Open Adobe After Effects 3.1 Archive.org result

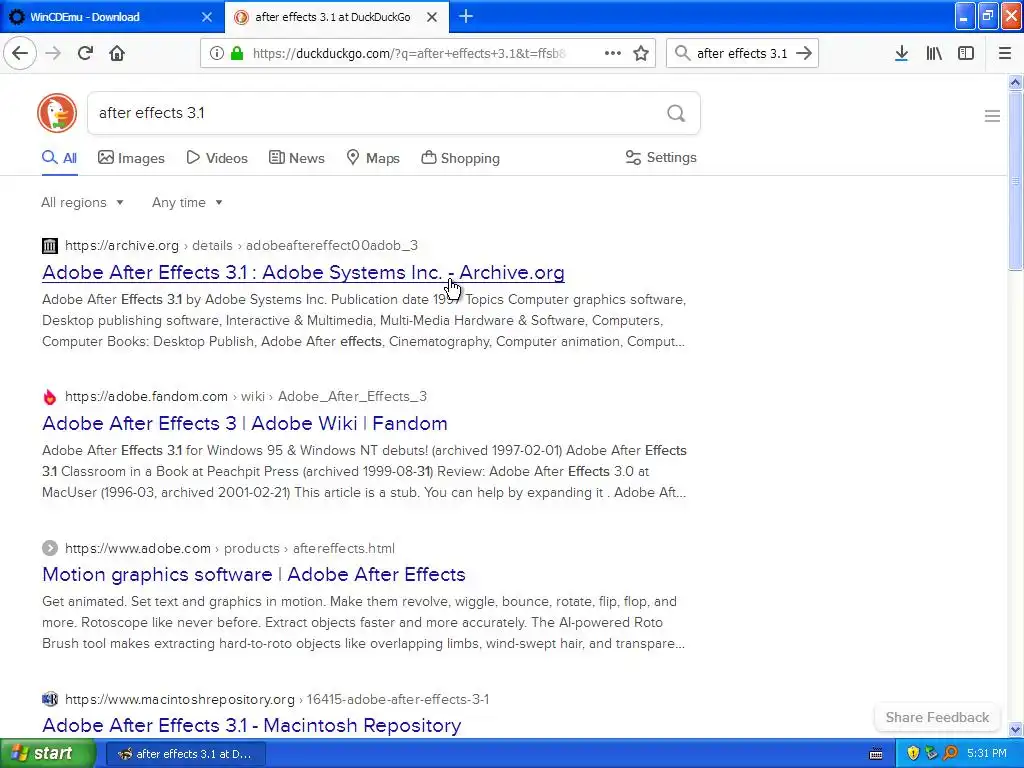303,272
